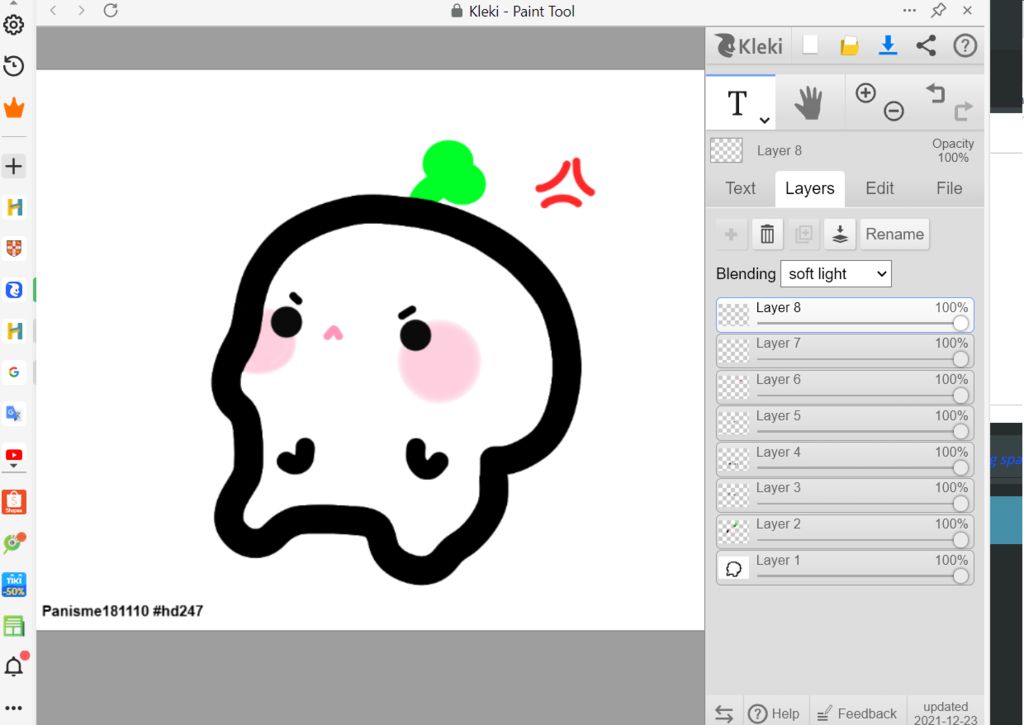Open Shopee from the sidebar

pos(14,502)
